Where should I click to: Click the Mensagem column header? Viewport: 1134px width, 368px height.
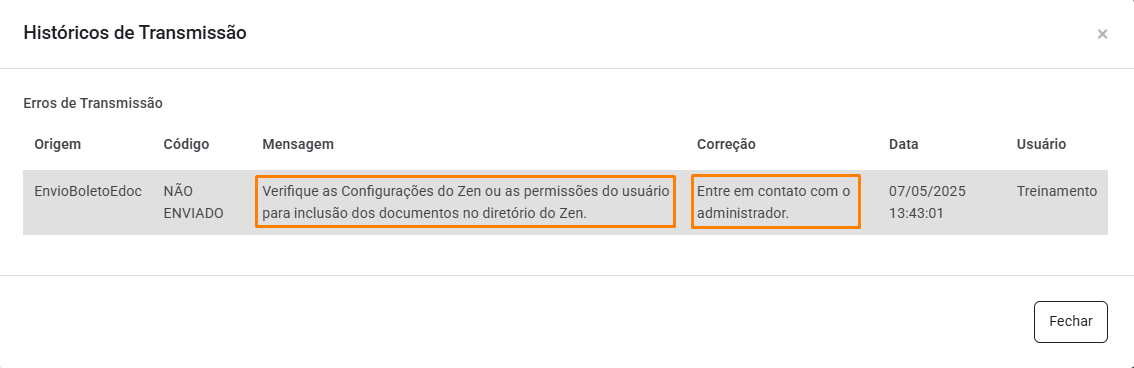coord(298,144)
